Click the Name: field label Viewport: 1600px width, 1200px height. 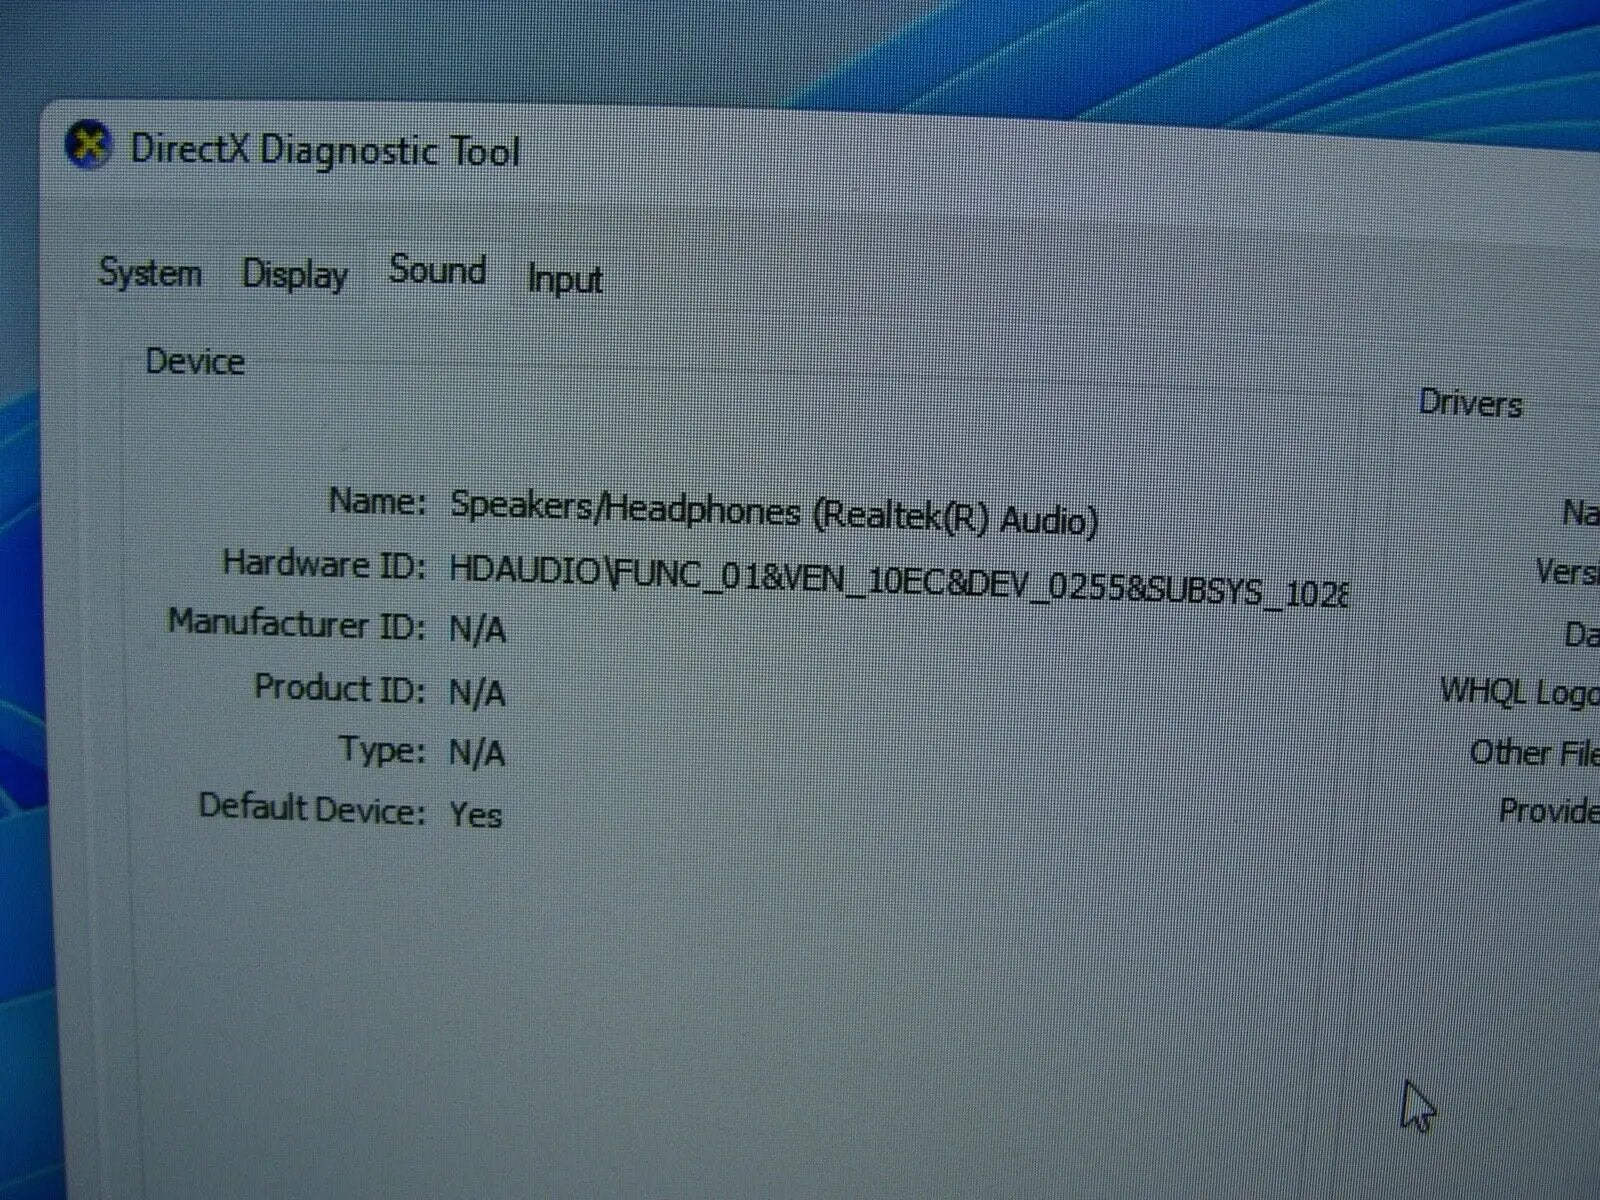377,500
